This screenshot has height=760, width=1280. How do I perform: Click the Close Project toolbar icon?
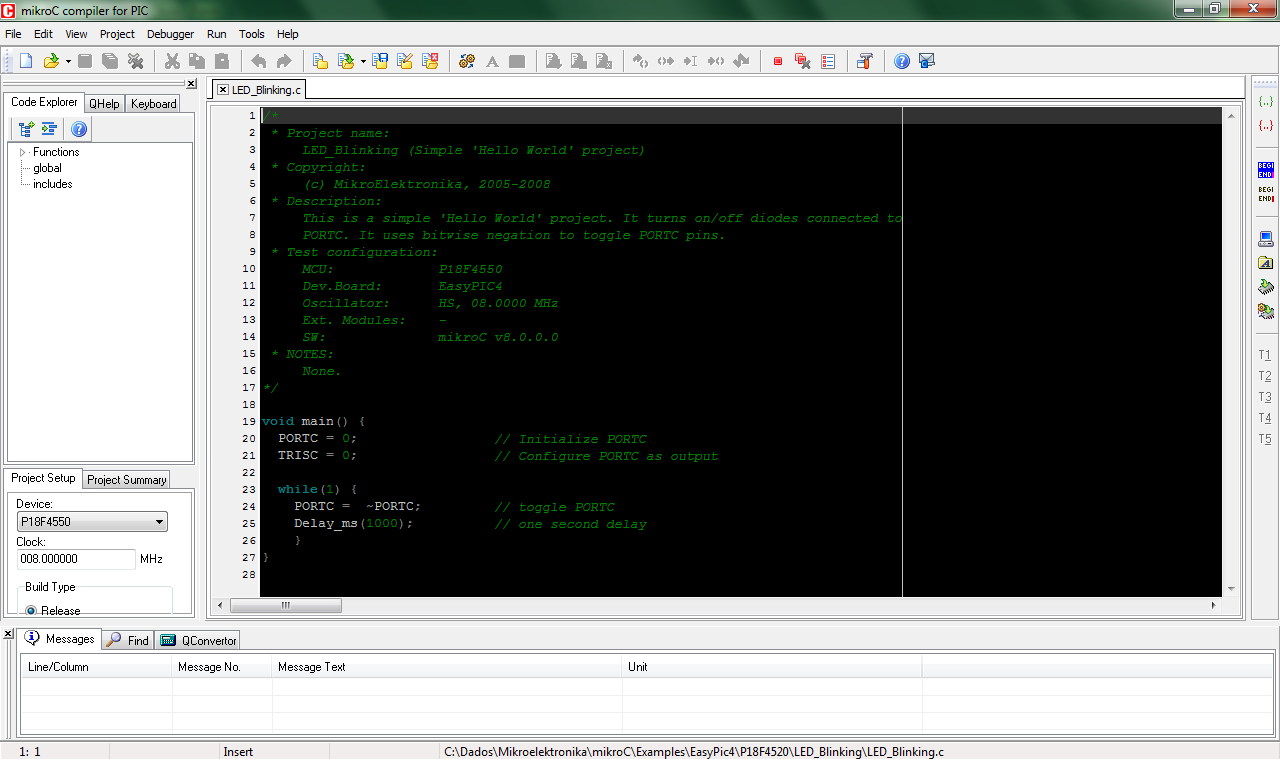click(430, 61)
